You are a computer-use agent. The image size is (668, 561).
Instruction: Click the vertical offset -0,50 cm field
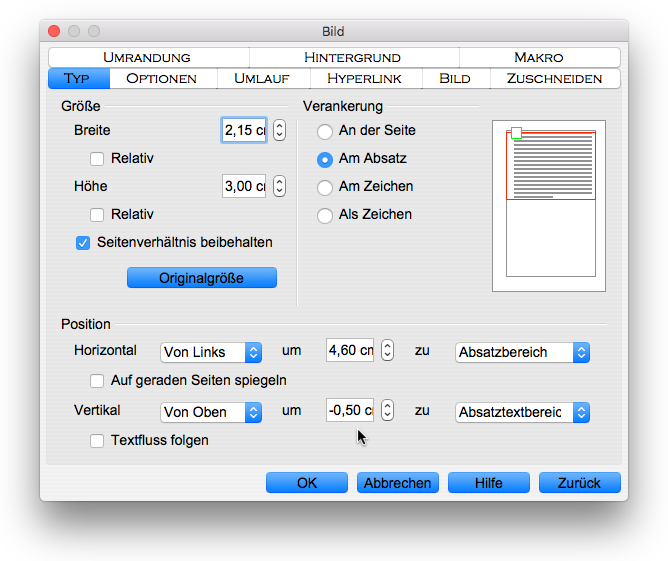(350, 410)
